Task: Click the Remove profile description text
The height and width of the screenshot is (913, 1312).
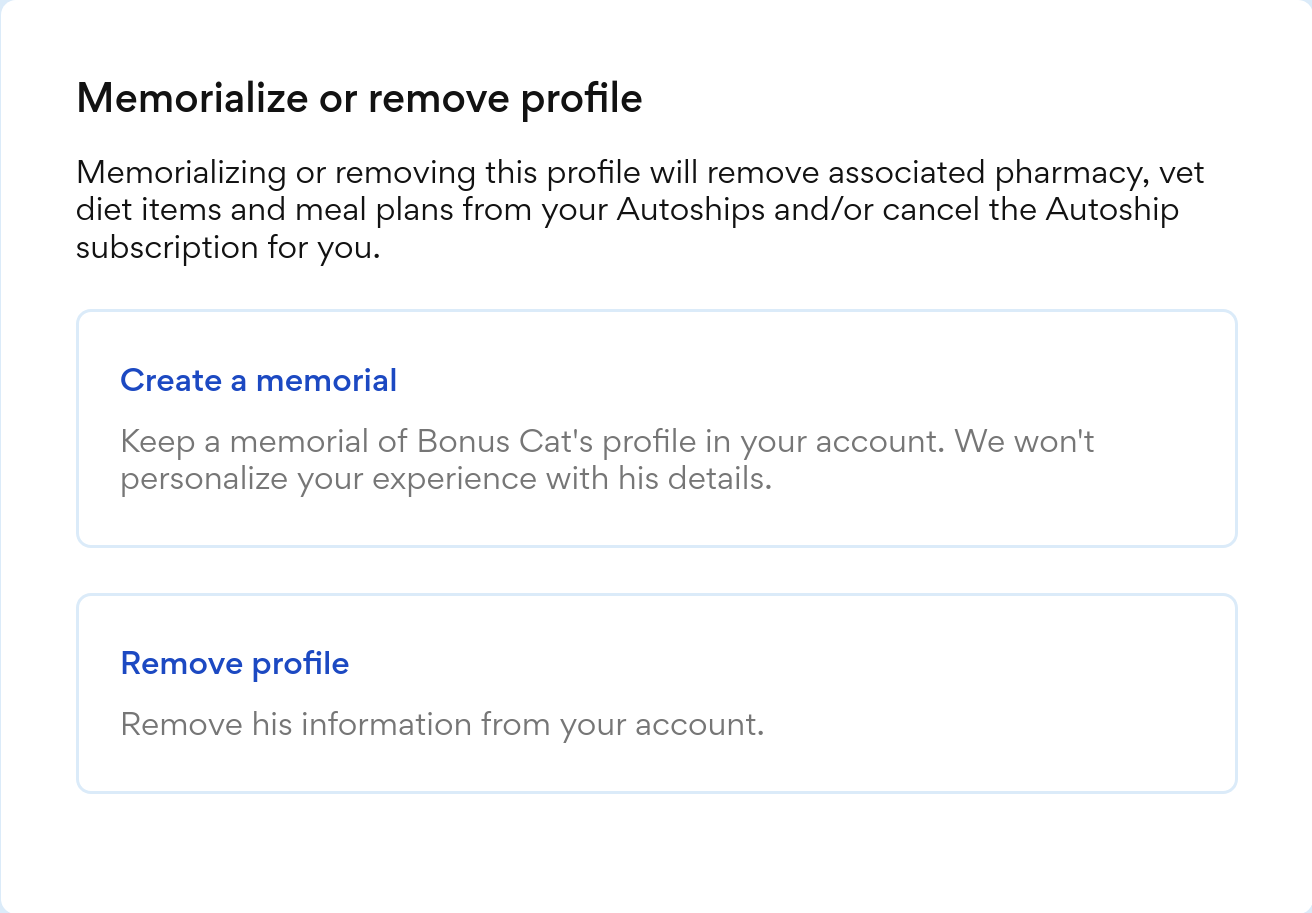Action: [442, 724]
